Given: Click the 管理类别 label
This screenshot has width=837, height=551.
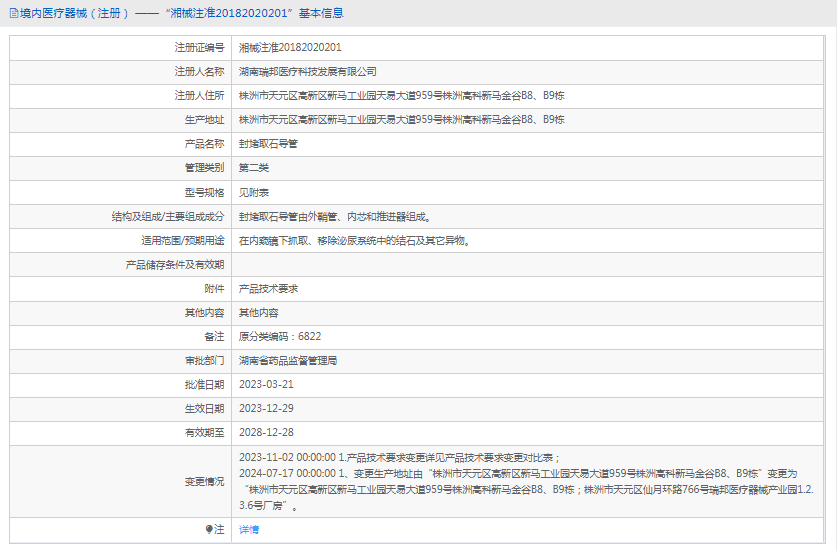Looking at the screenshot, I should tap(204, 168).
